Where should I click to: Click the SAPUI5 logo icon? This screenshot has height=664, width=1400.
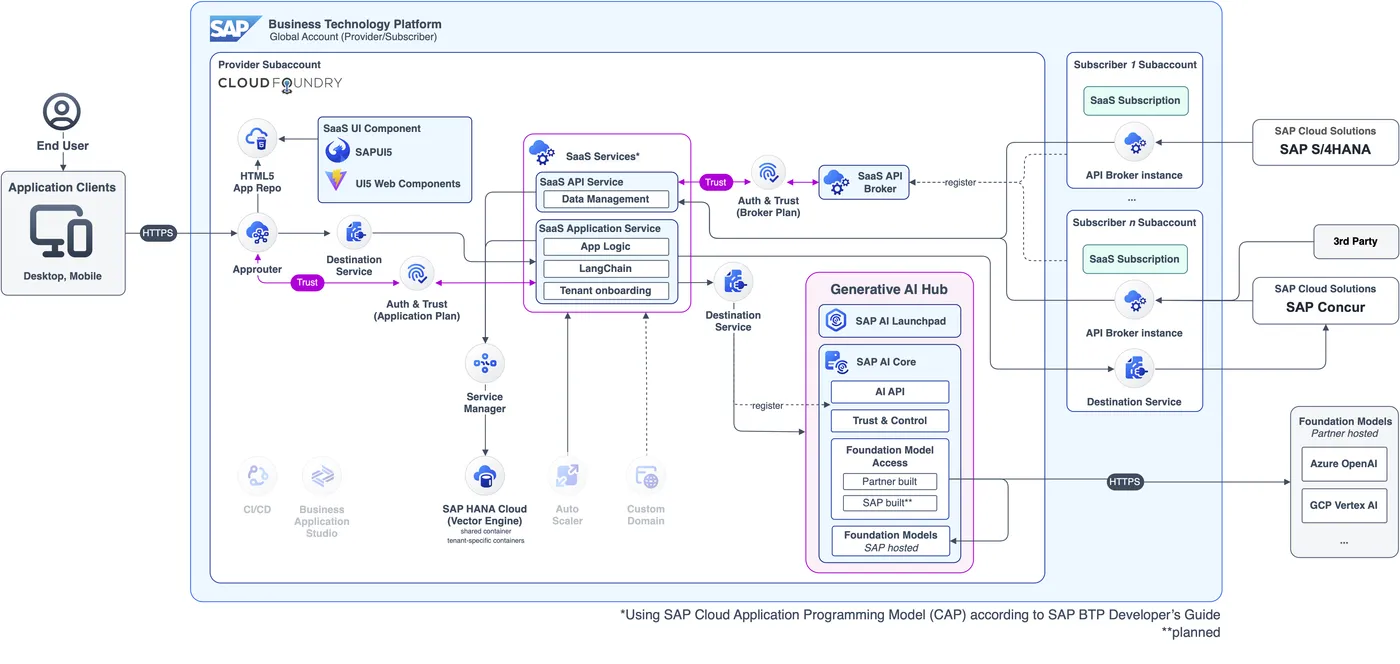coord(337,151)
